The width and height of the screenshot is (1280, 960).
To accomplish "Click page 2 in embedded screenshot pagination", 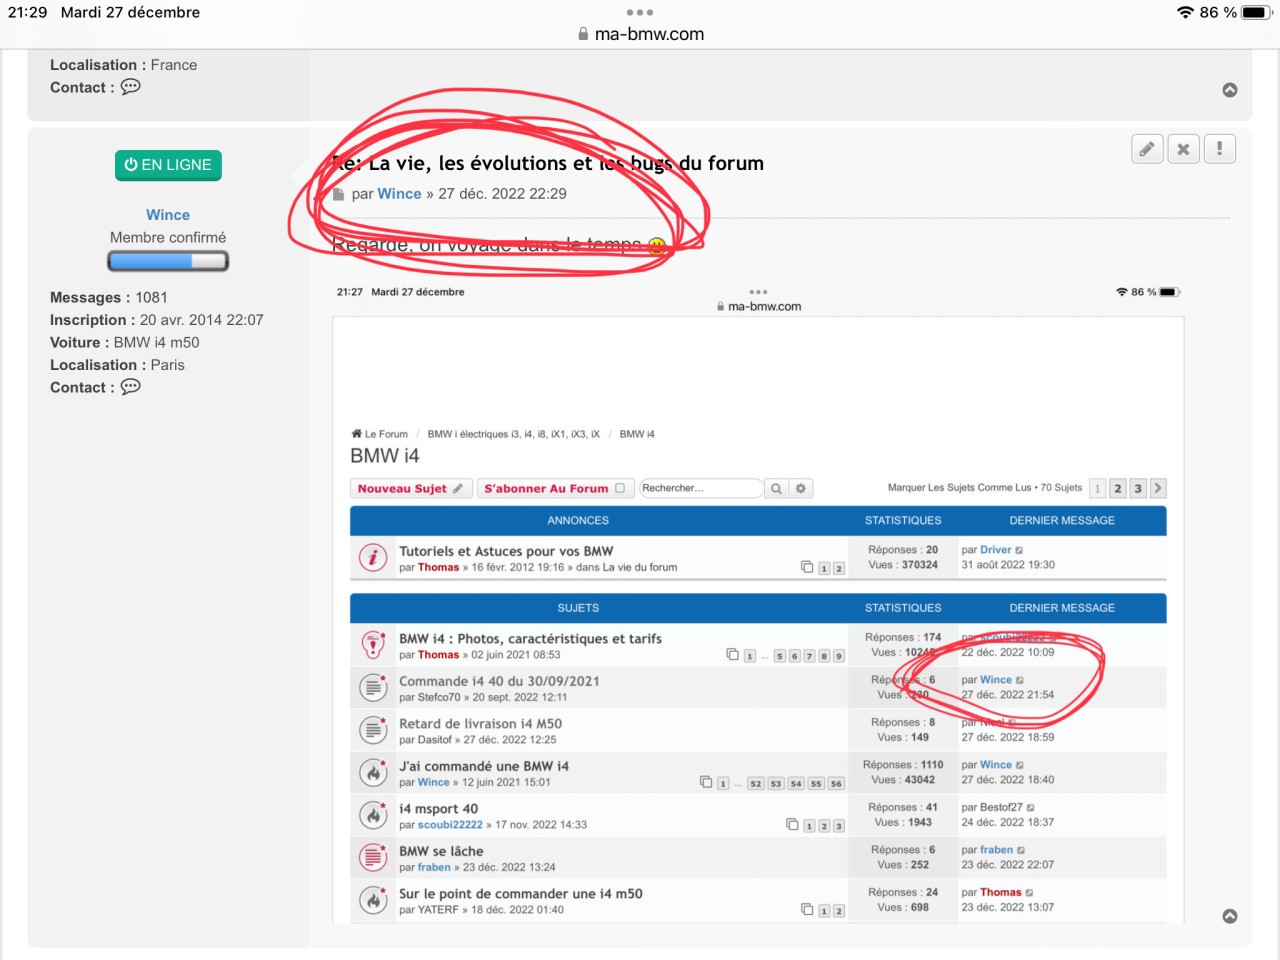I will point(1118,489).
